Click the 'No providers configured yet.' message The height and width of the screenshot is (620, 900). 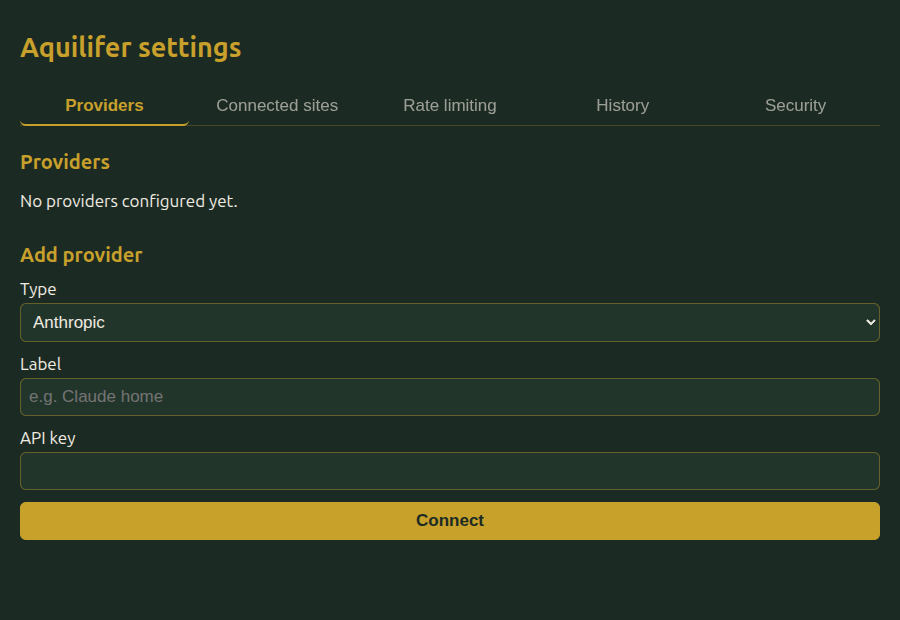[129, 202]
